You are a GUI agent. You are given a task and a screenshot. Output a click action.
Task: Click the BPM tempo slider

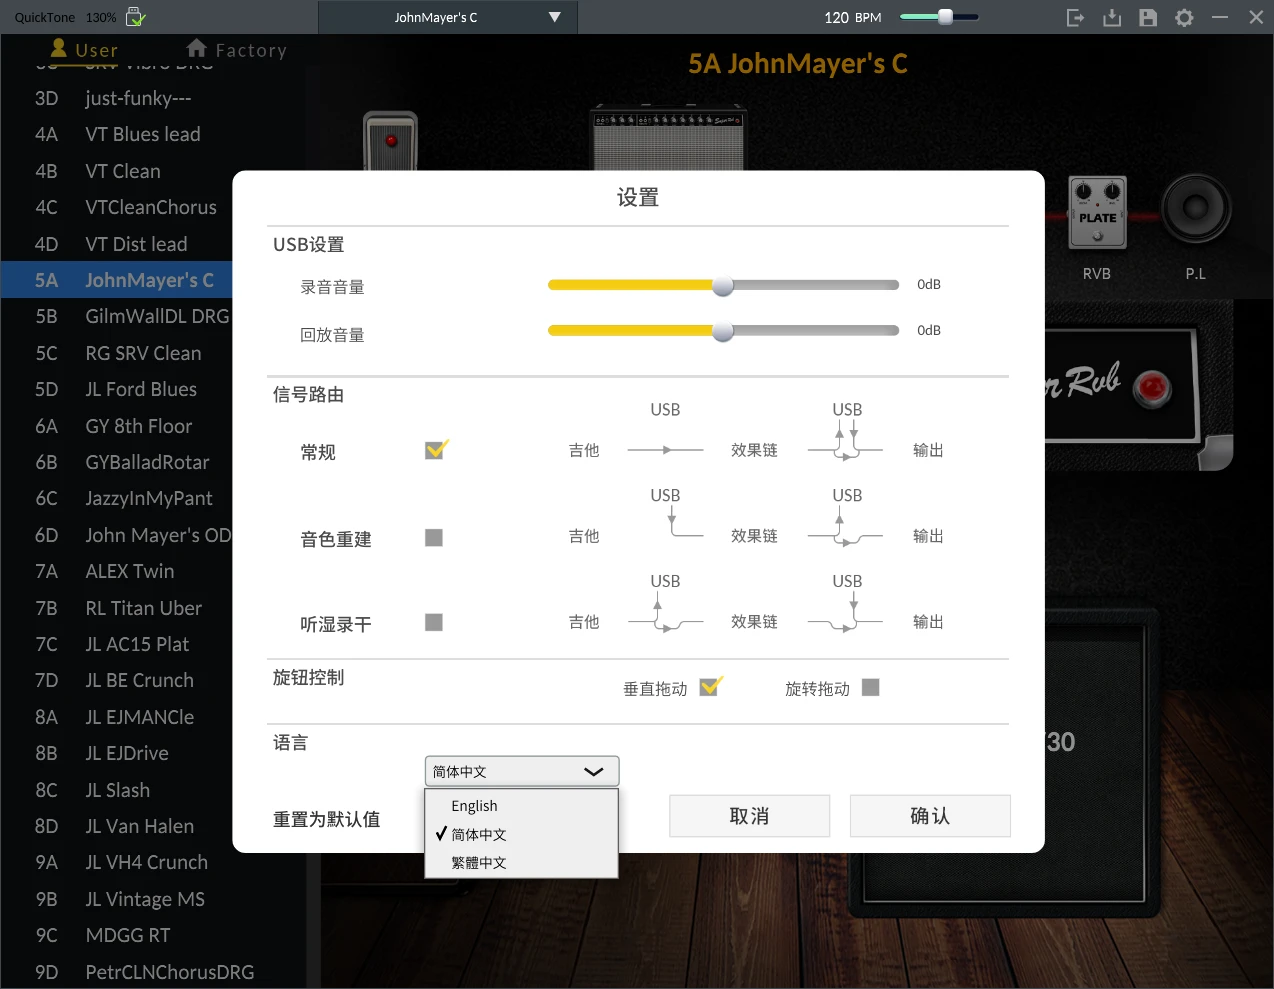click(939, 17)
